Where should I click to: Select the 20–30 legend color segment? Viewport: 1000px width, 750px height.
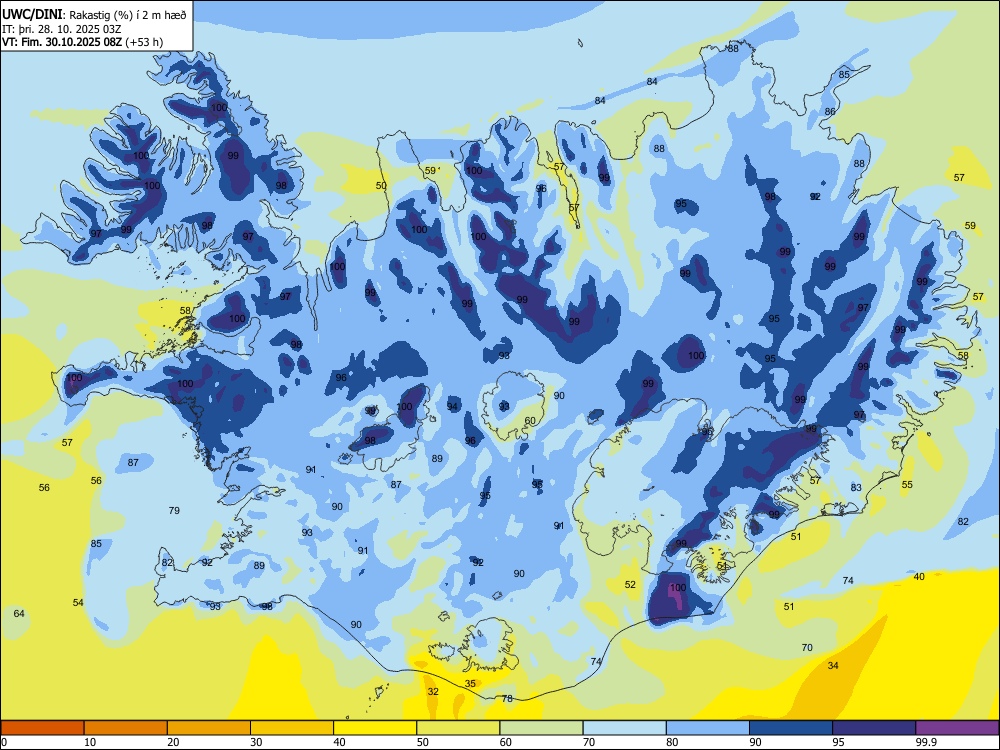(x=209, y=728)
